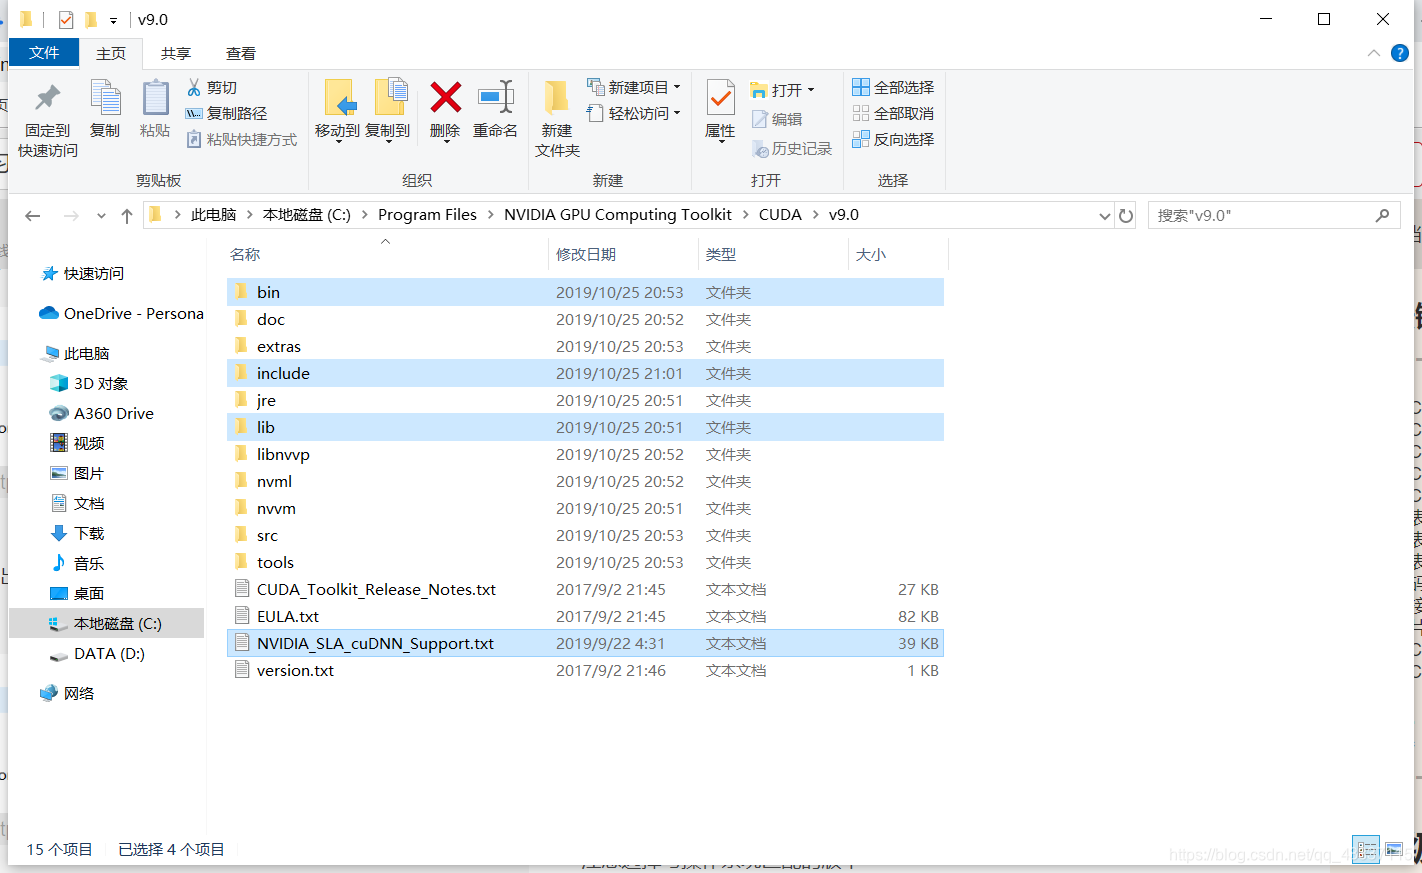
Task: Select Downloads folder in sidebar
Action: click(77, 534)
